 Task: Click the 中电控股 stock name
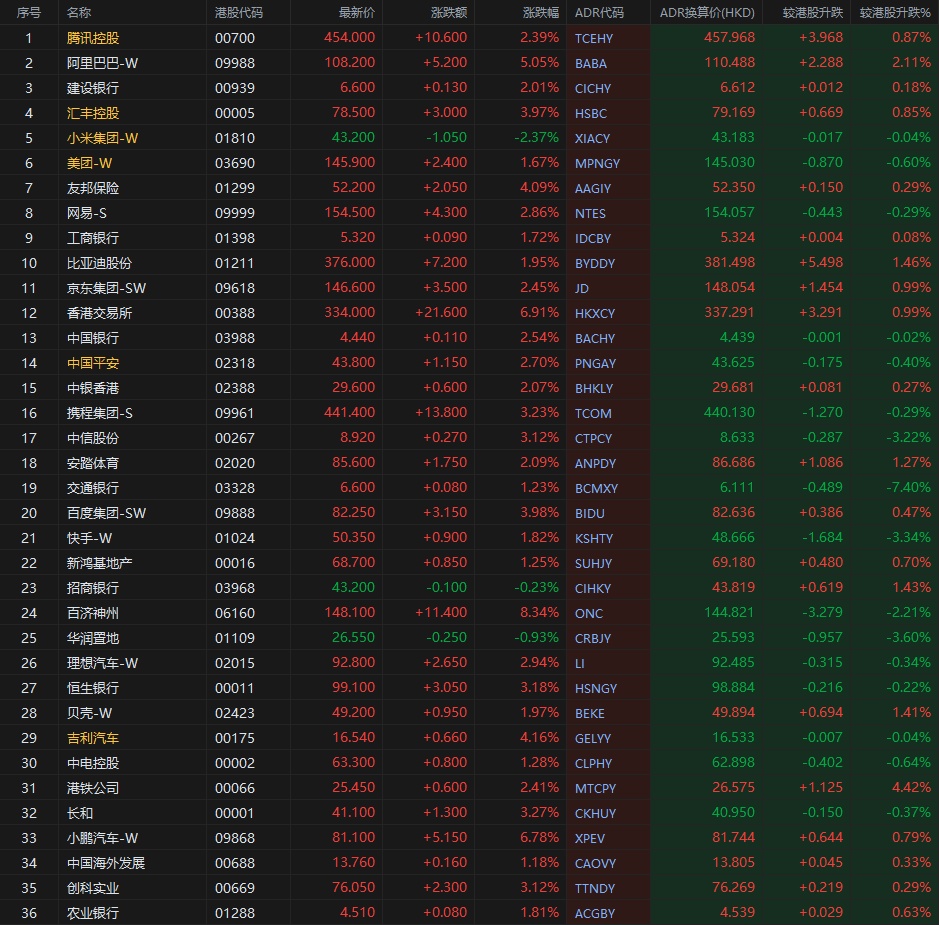pyautogui.click(x=93, y=763)
